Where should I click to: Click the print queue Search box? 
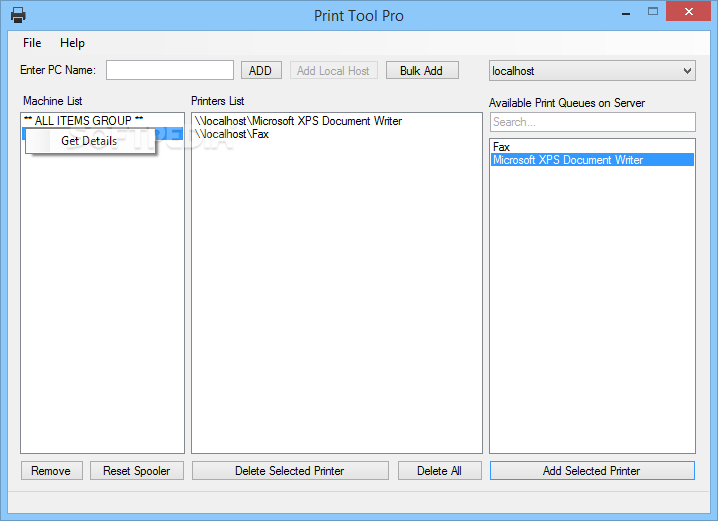click(592, 122)
